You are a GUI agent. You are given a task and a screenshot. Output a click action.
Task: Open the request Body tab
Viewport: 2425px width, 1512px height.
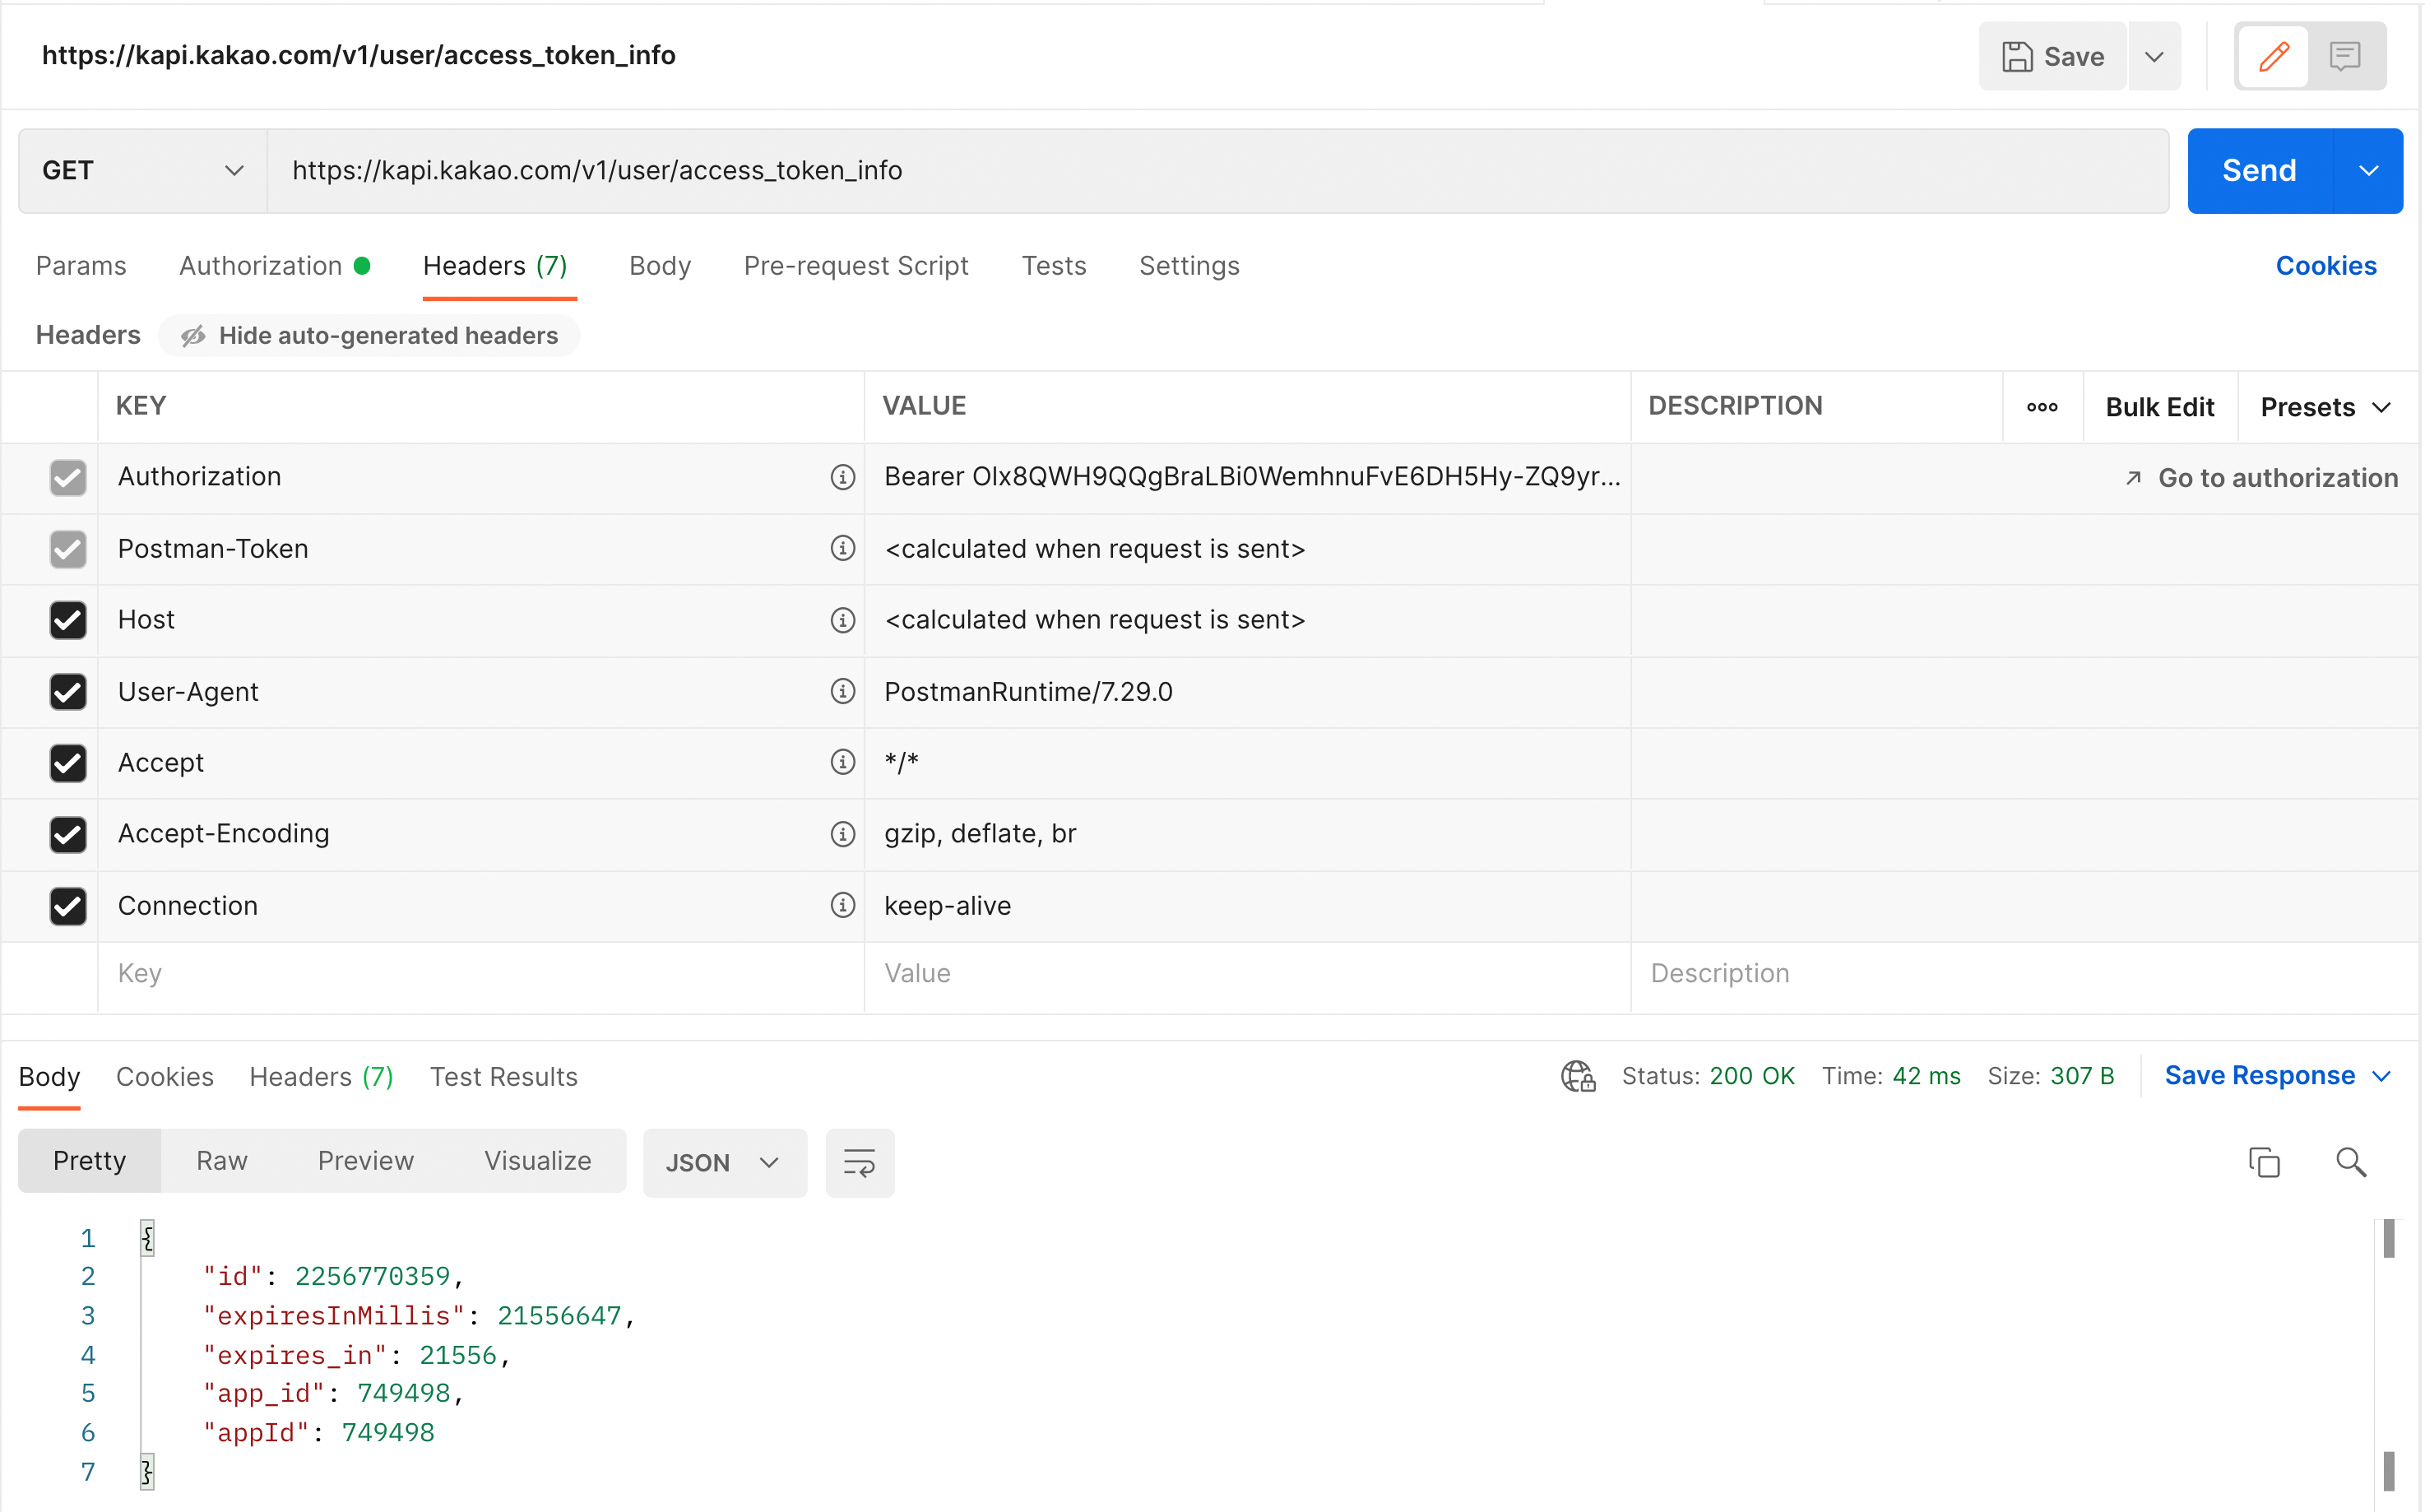[660, 266]
